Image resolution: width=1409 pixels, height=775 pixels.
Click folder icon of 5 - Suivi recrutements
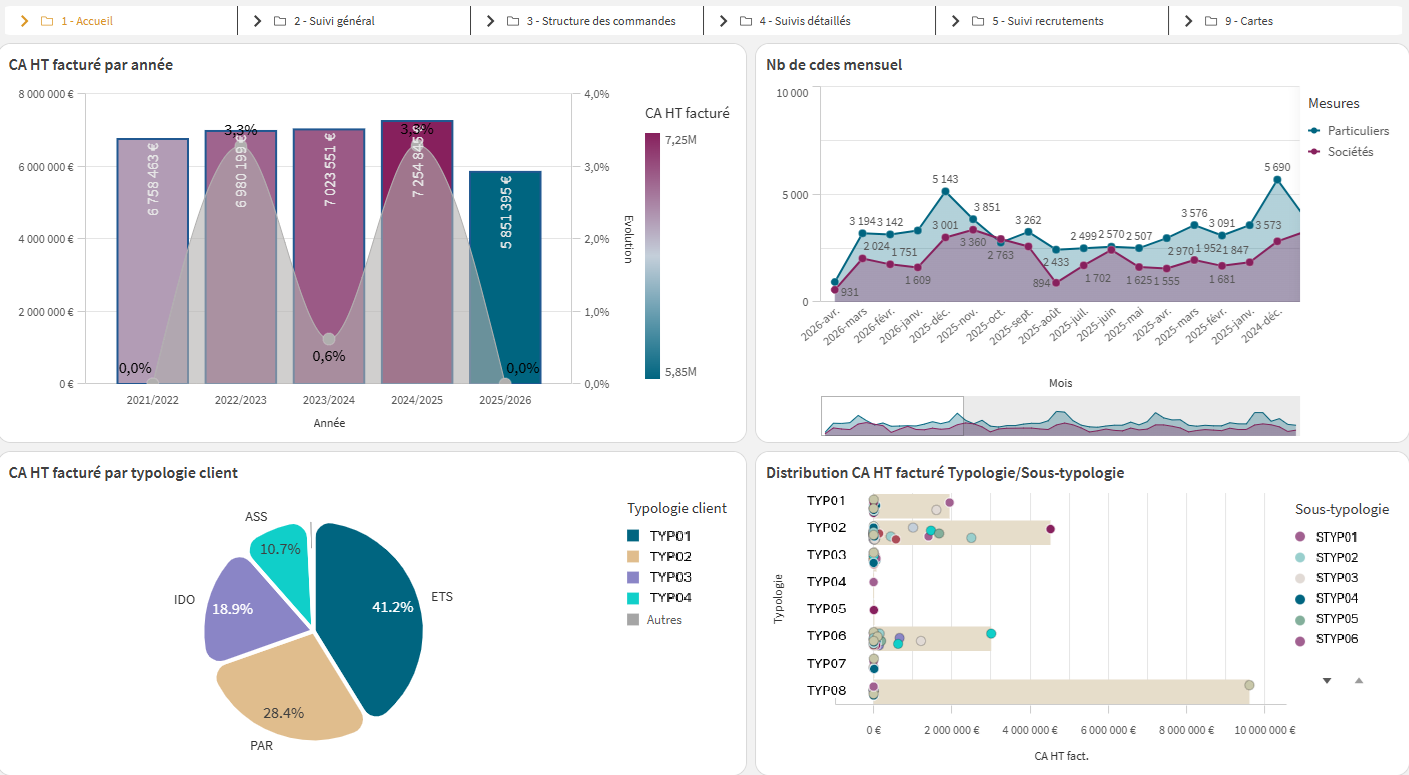979,21
